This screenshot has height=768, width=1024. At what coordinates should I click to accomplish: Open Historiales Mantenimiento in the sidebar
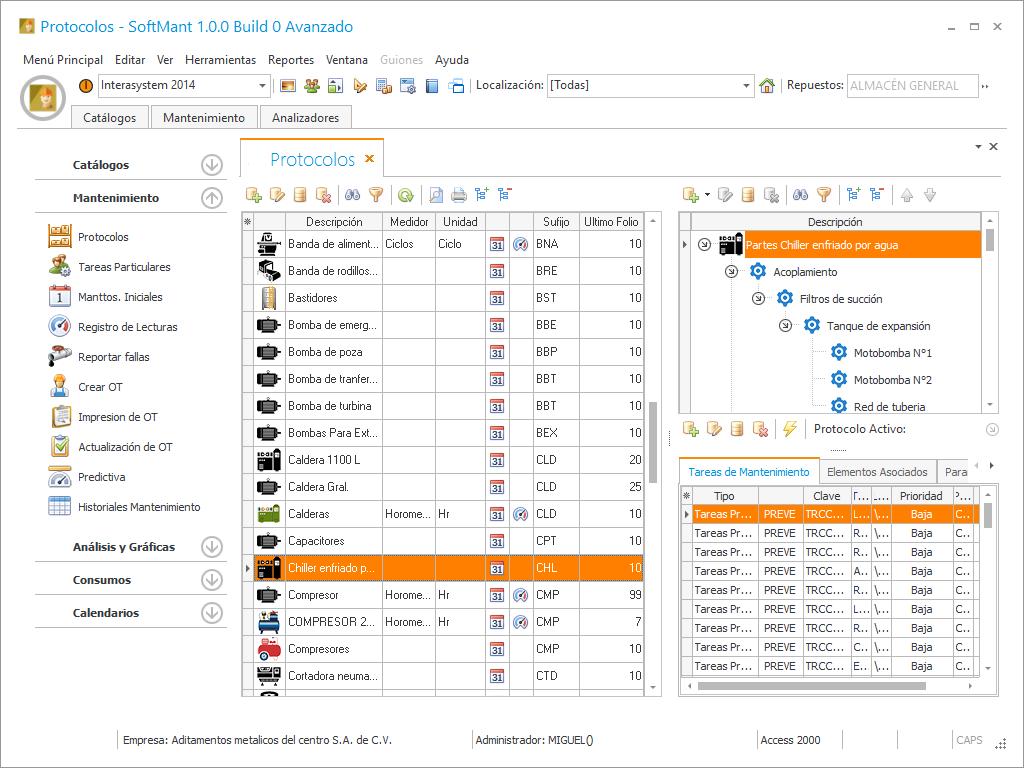pos(139,507)
